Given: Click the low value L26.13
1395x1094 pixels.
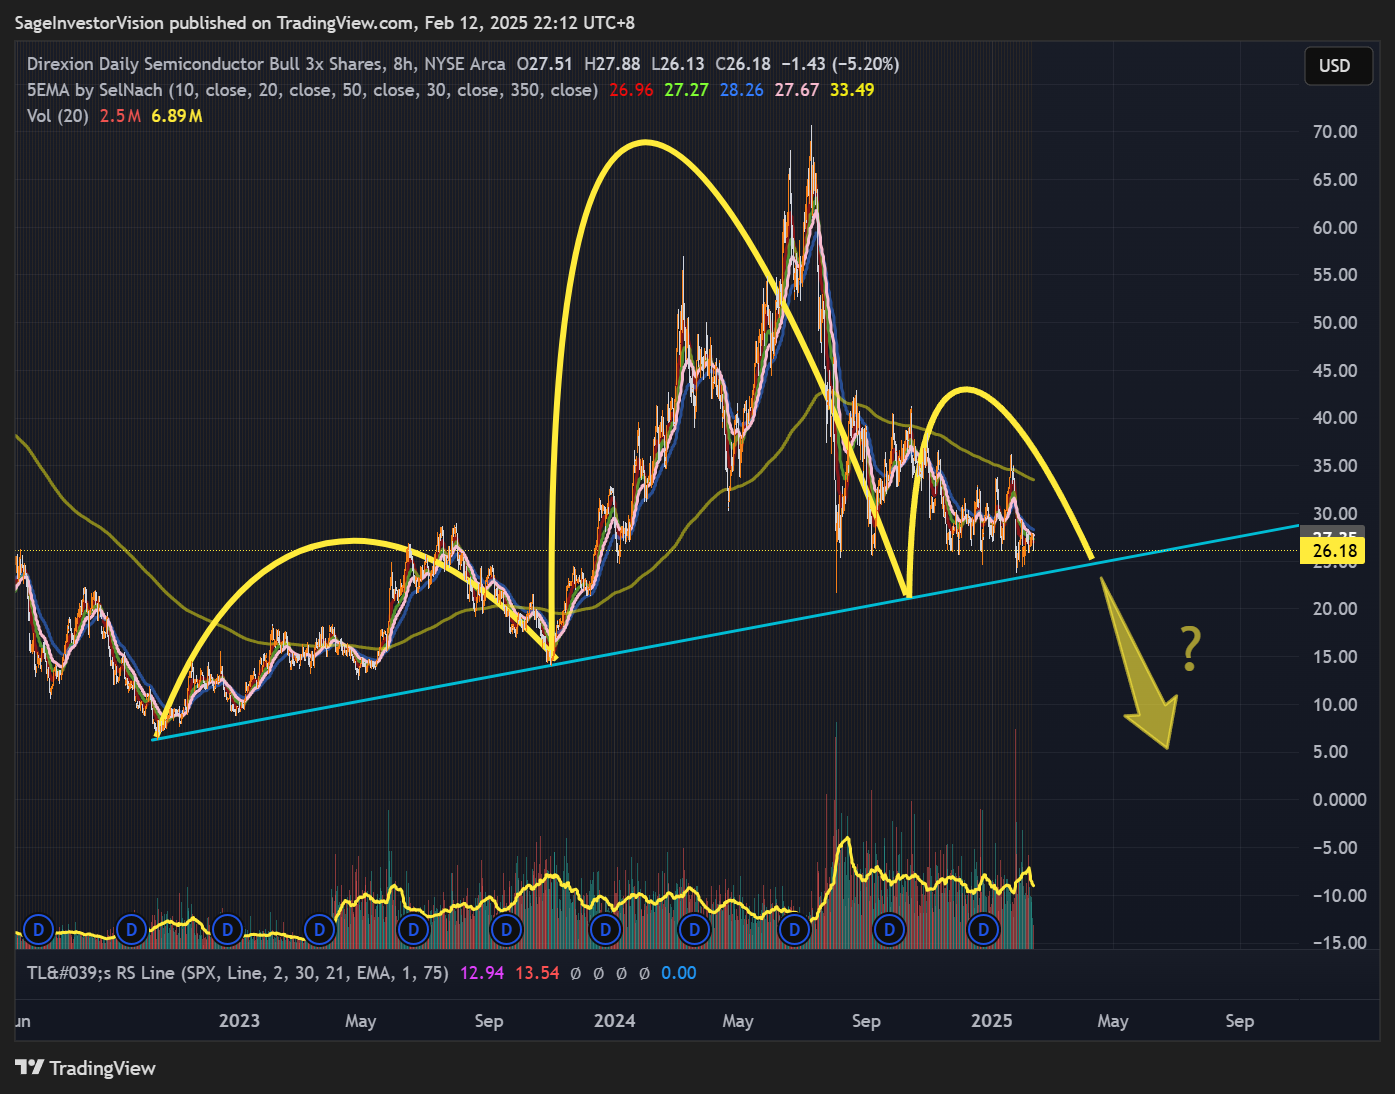Looking at the screenshot, I should click(x=678, y=64).
